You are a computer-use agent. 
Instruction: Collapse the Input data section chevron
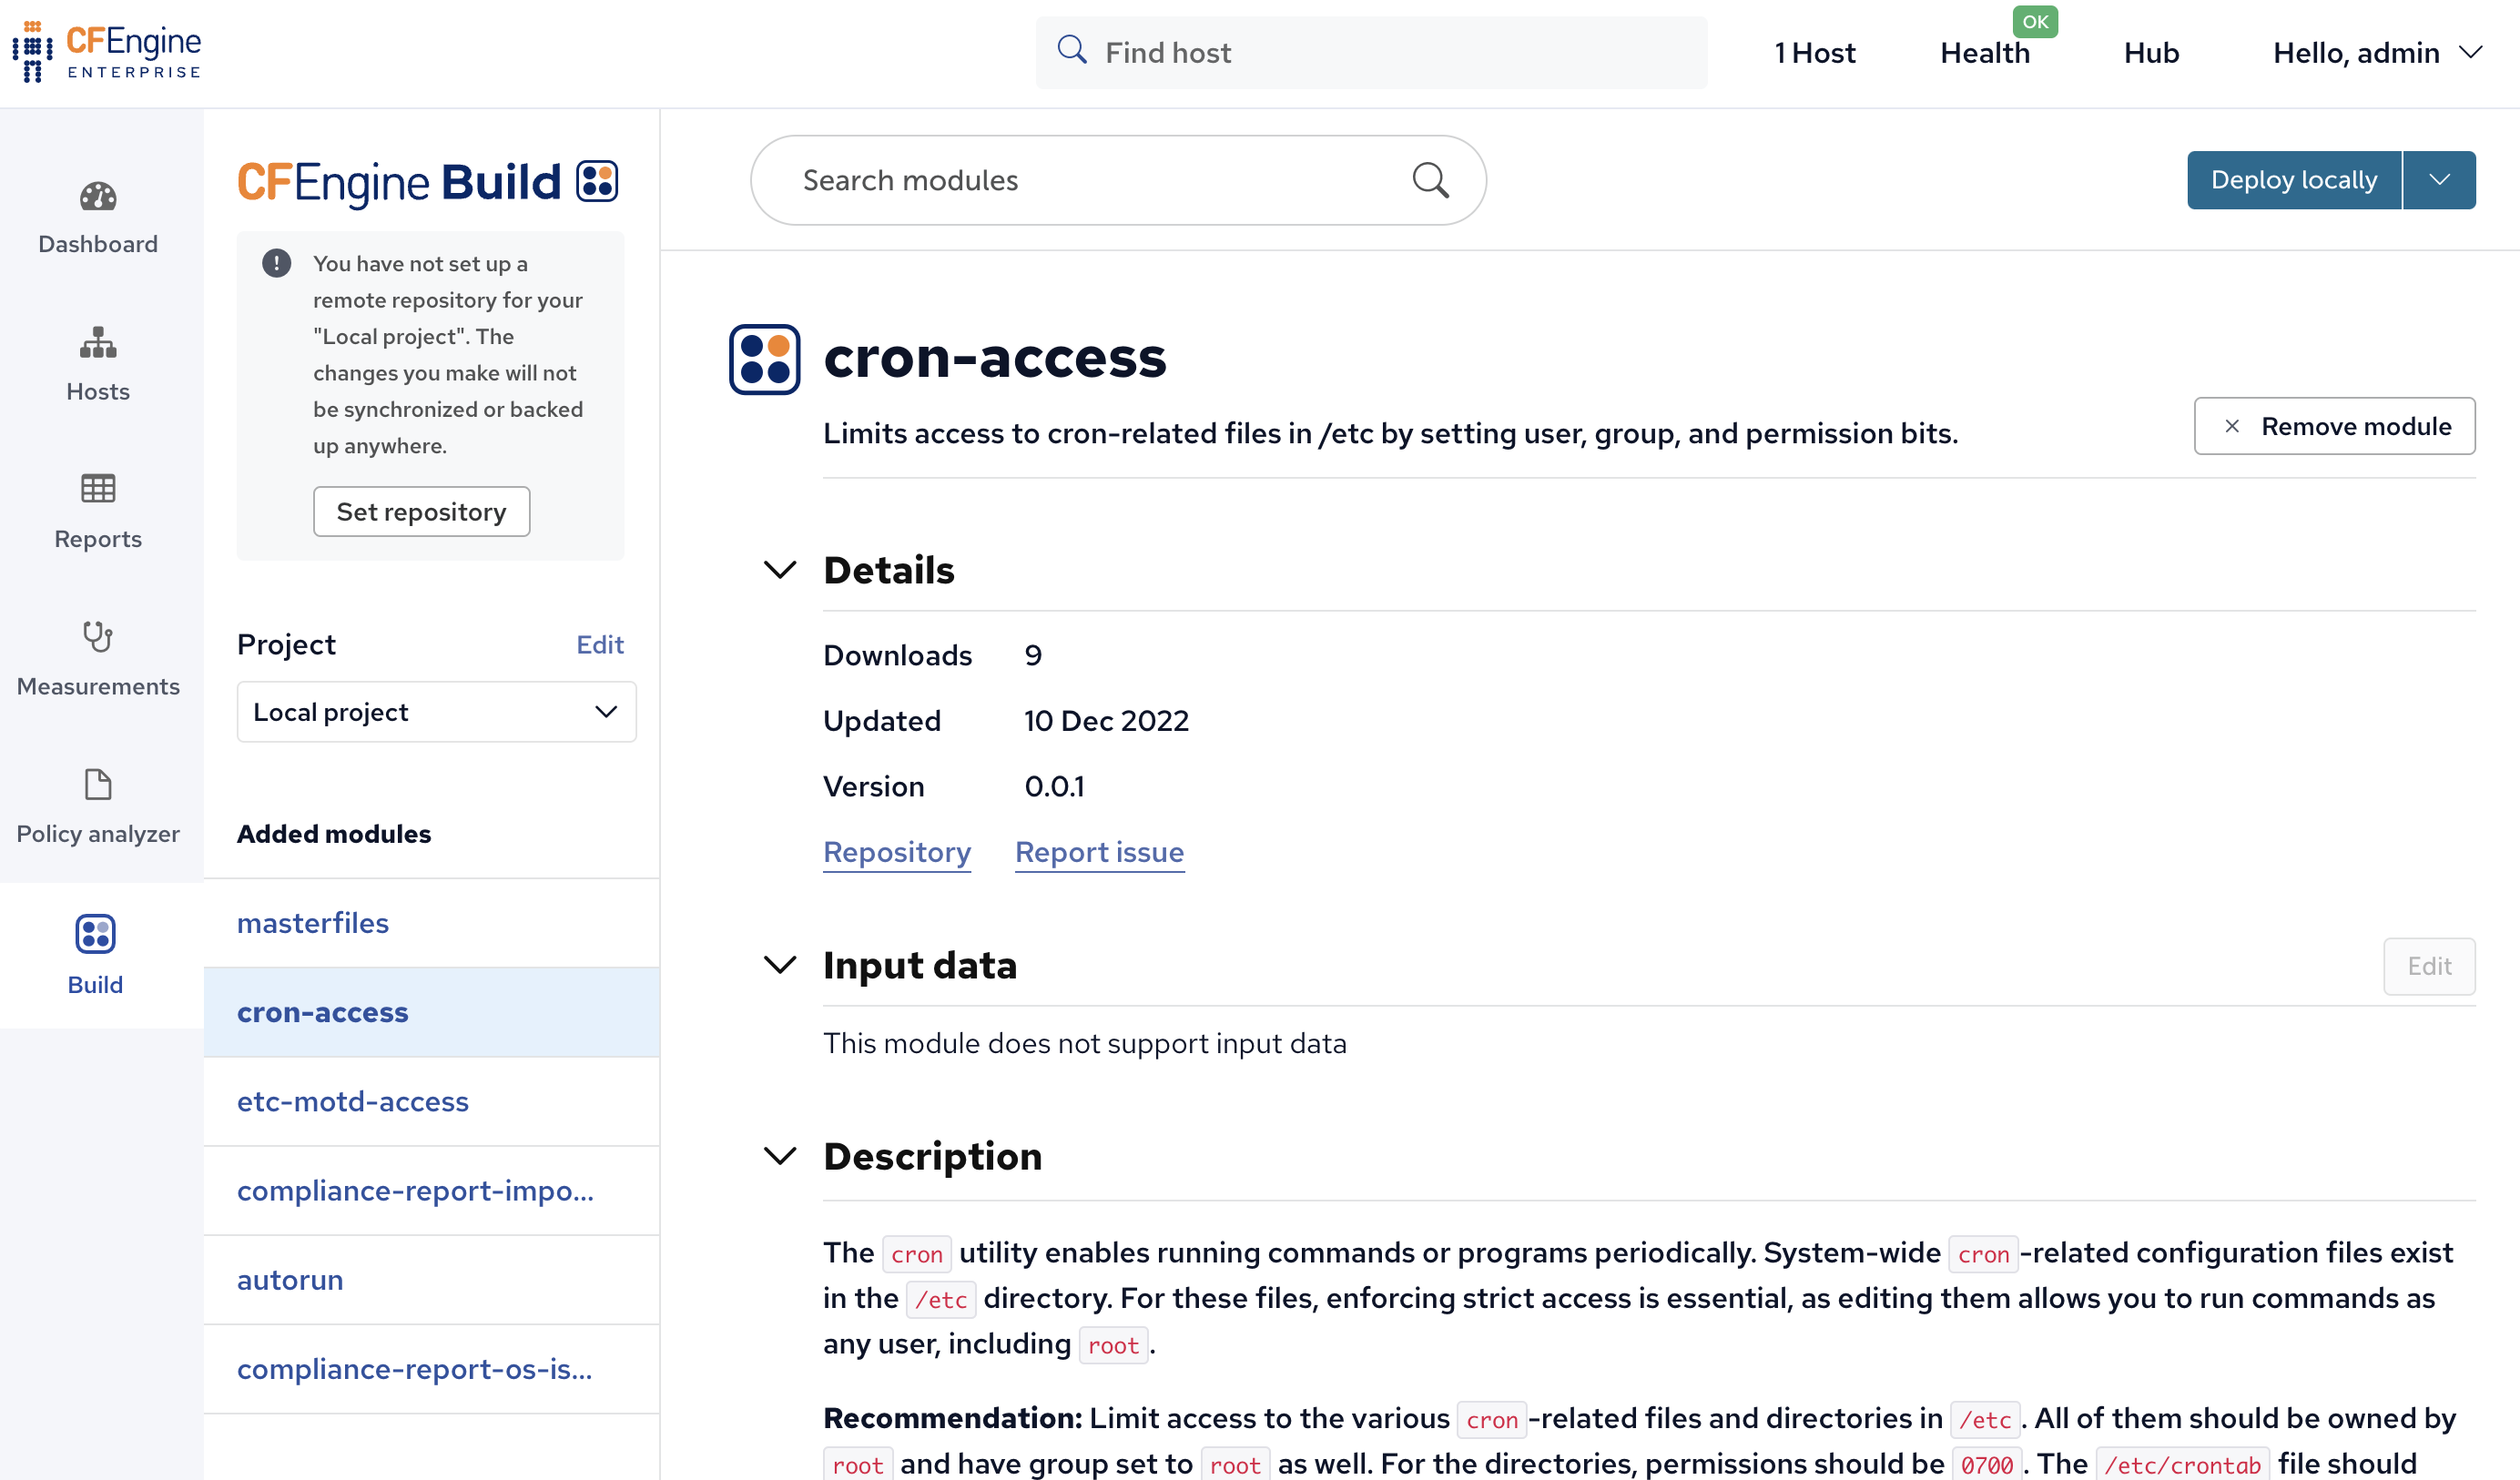(x=780, y=965)
